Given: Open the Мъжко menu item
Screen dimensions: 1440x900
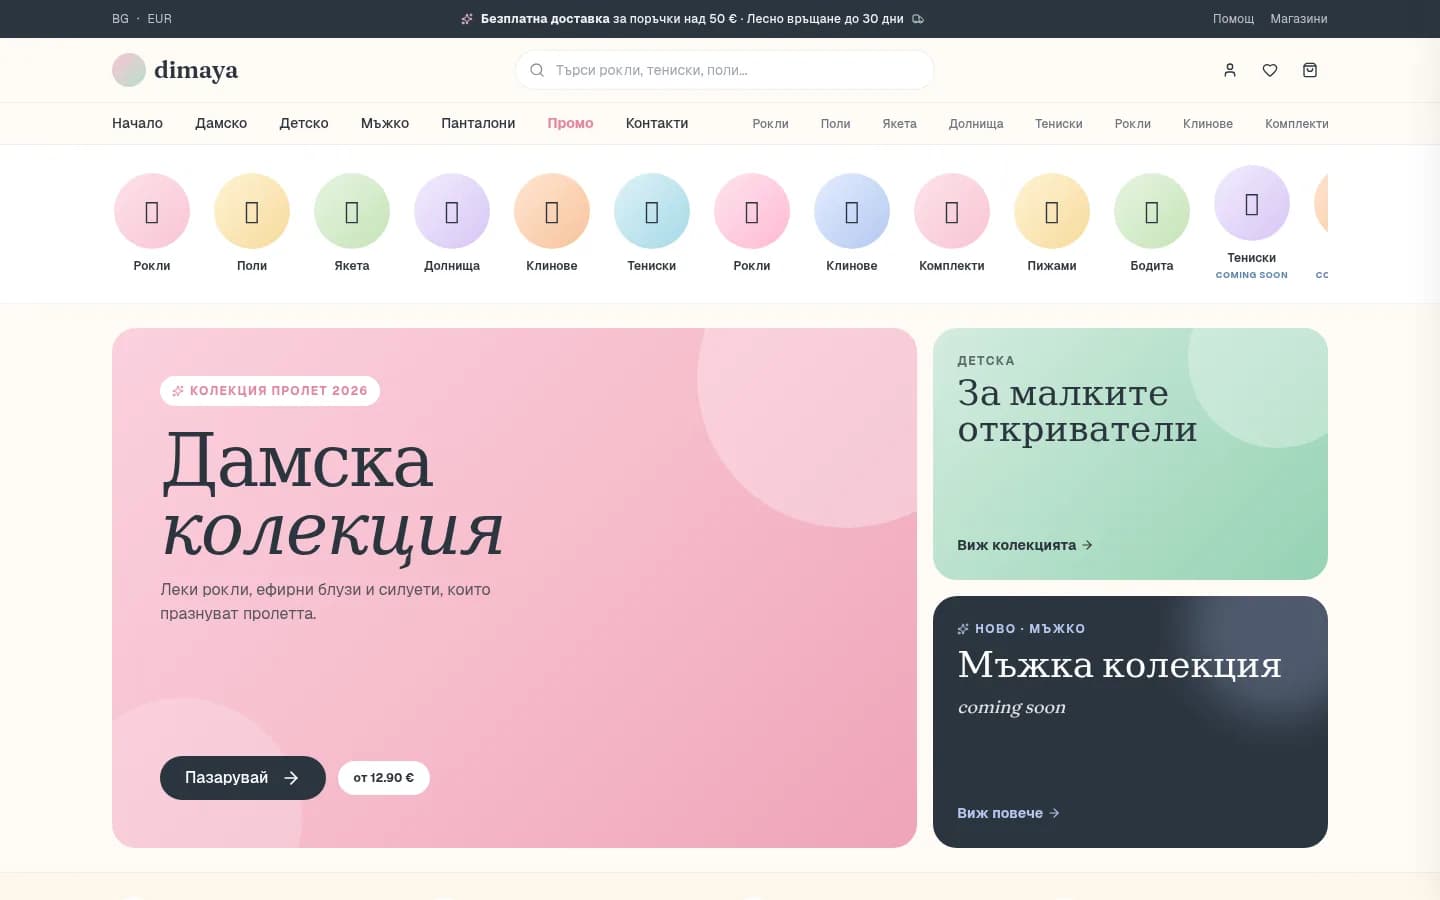Looking at the screenshot, I should [x=385, y=123].
